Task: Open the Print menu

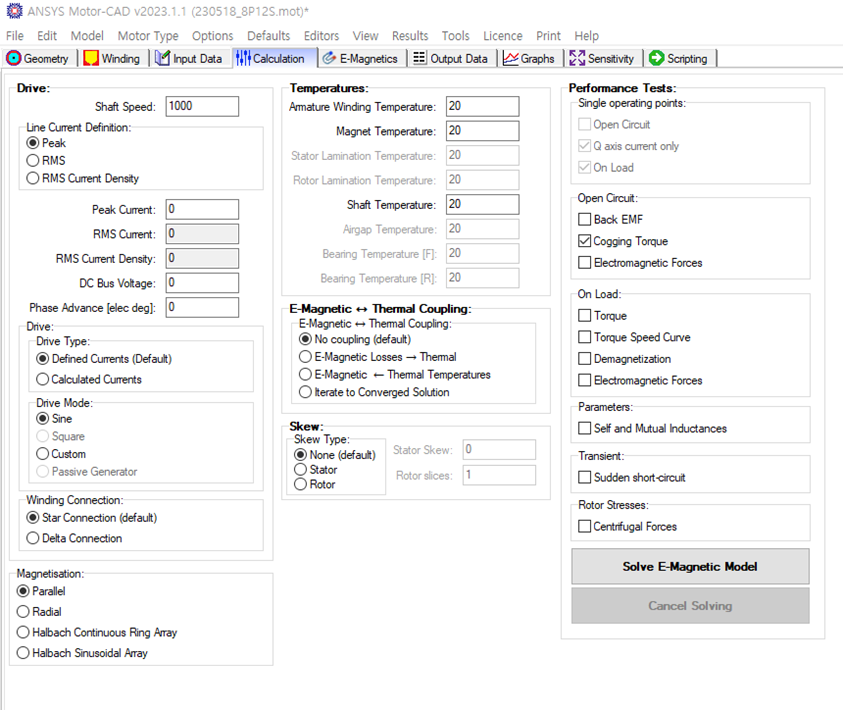Action: point(548,35)
